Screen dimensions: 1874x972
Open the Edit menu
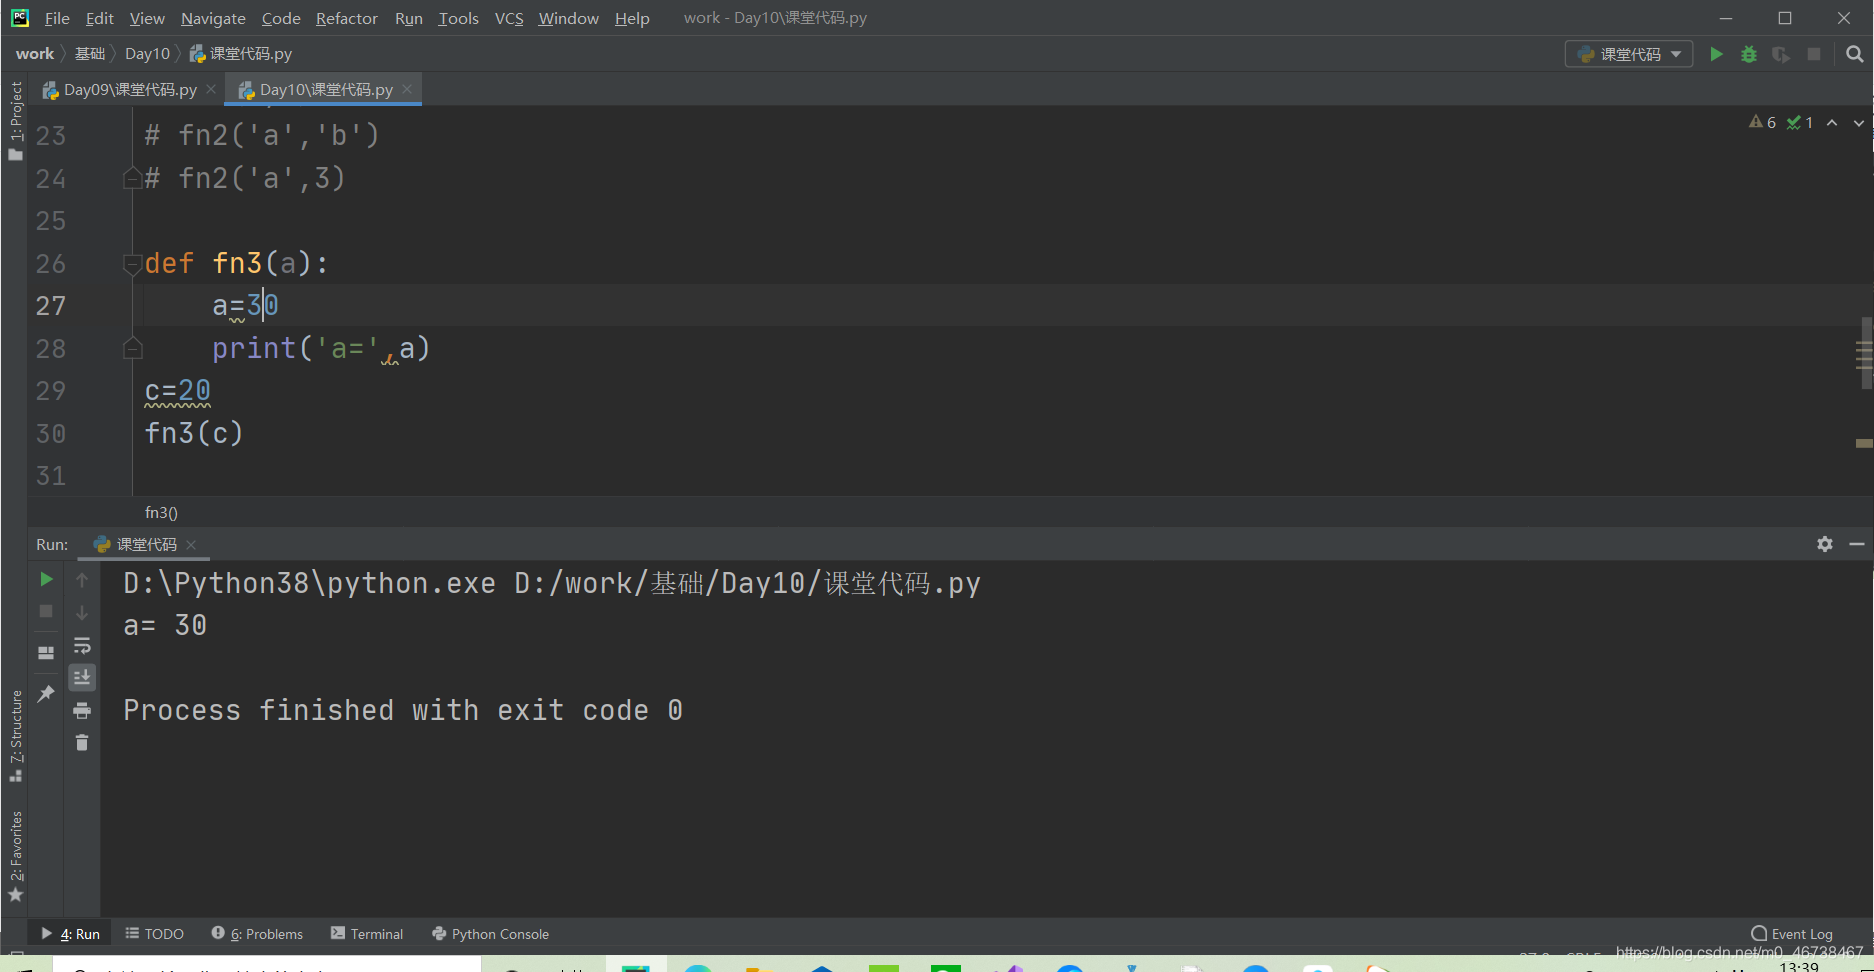click(99, 18)
